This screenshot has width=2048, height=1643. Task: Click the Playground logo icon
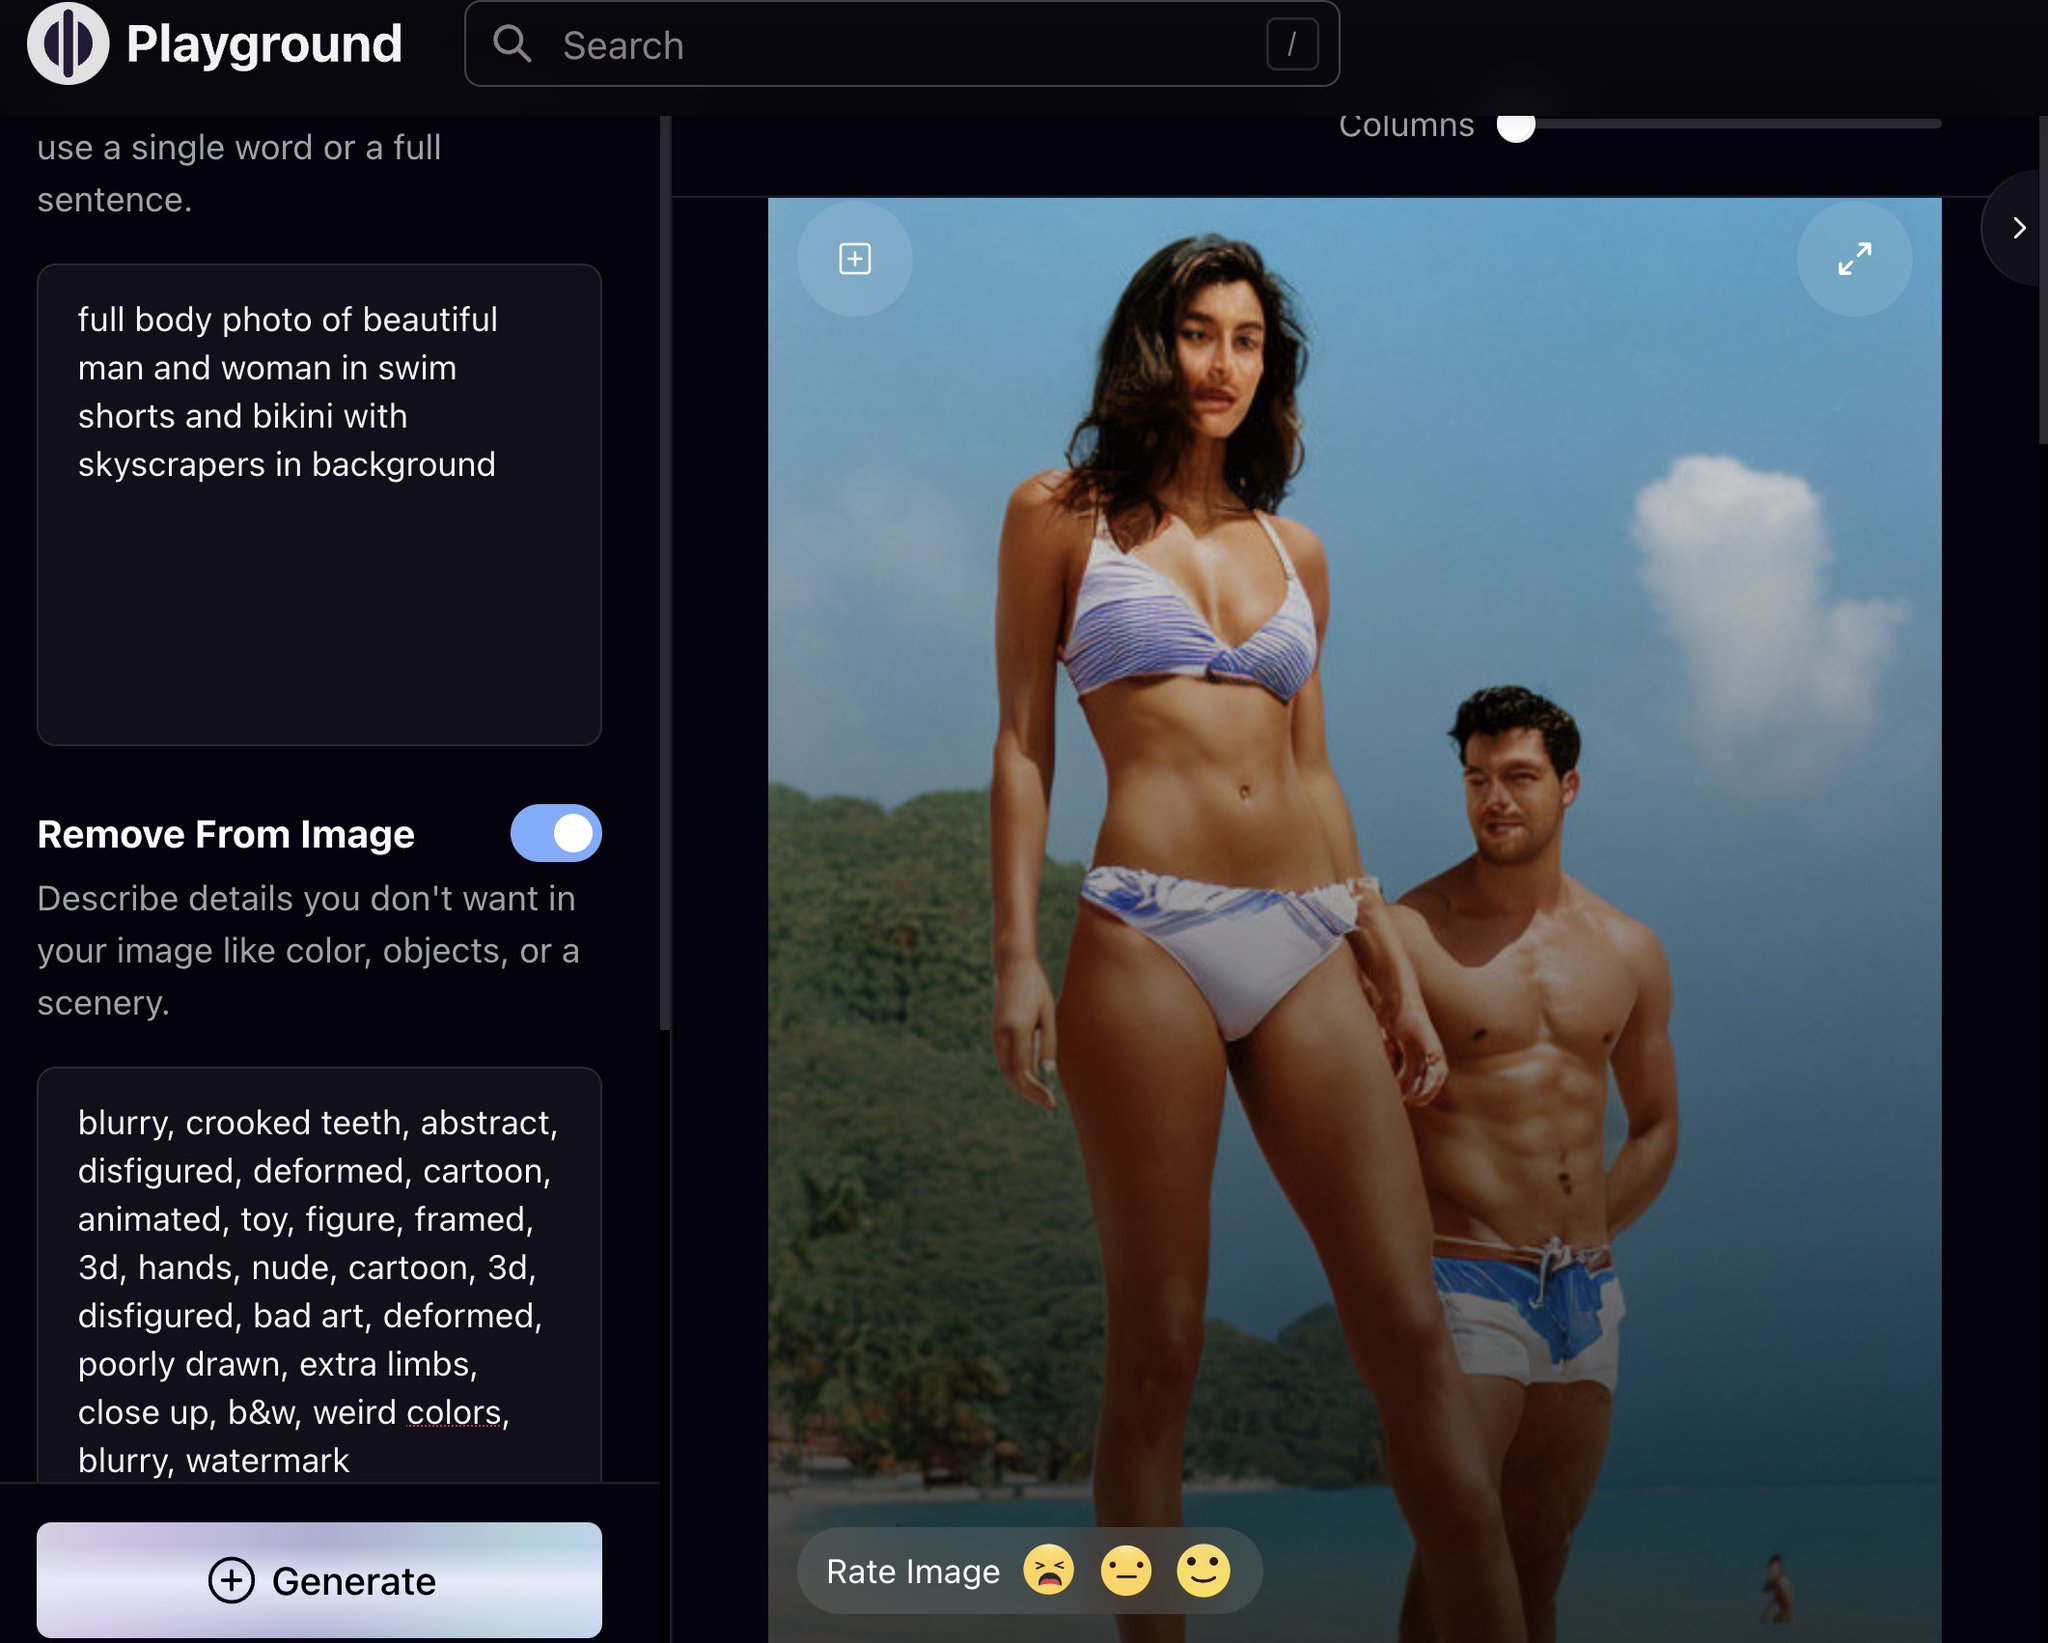pyautogui.click(x=67, y=44)
